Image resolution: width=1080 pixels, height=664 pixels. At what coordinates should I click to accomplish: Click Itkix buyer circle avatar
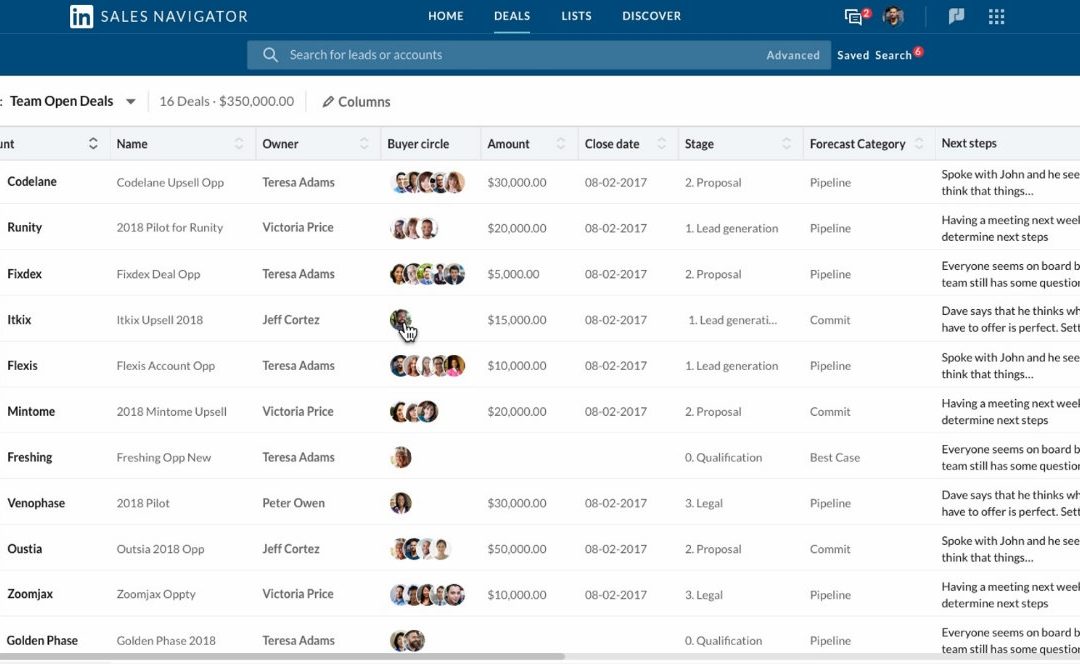click(400, 320)
